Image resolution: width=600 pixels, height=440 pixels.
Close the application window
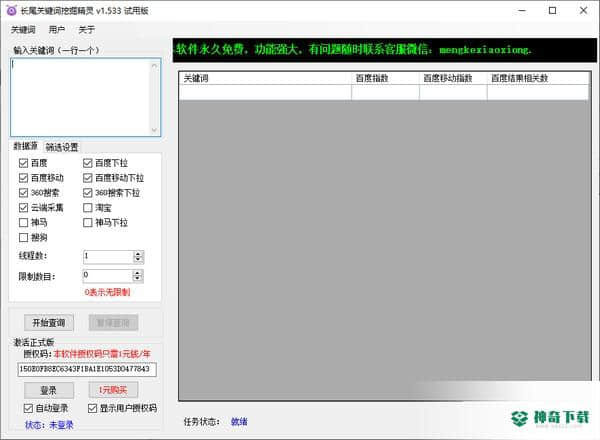tap(583, 11)
